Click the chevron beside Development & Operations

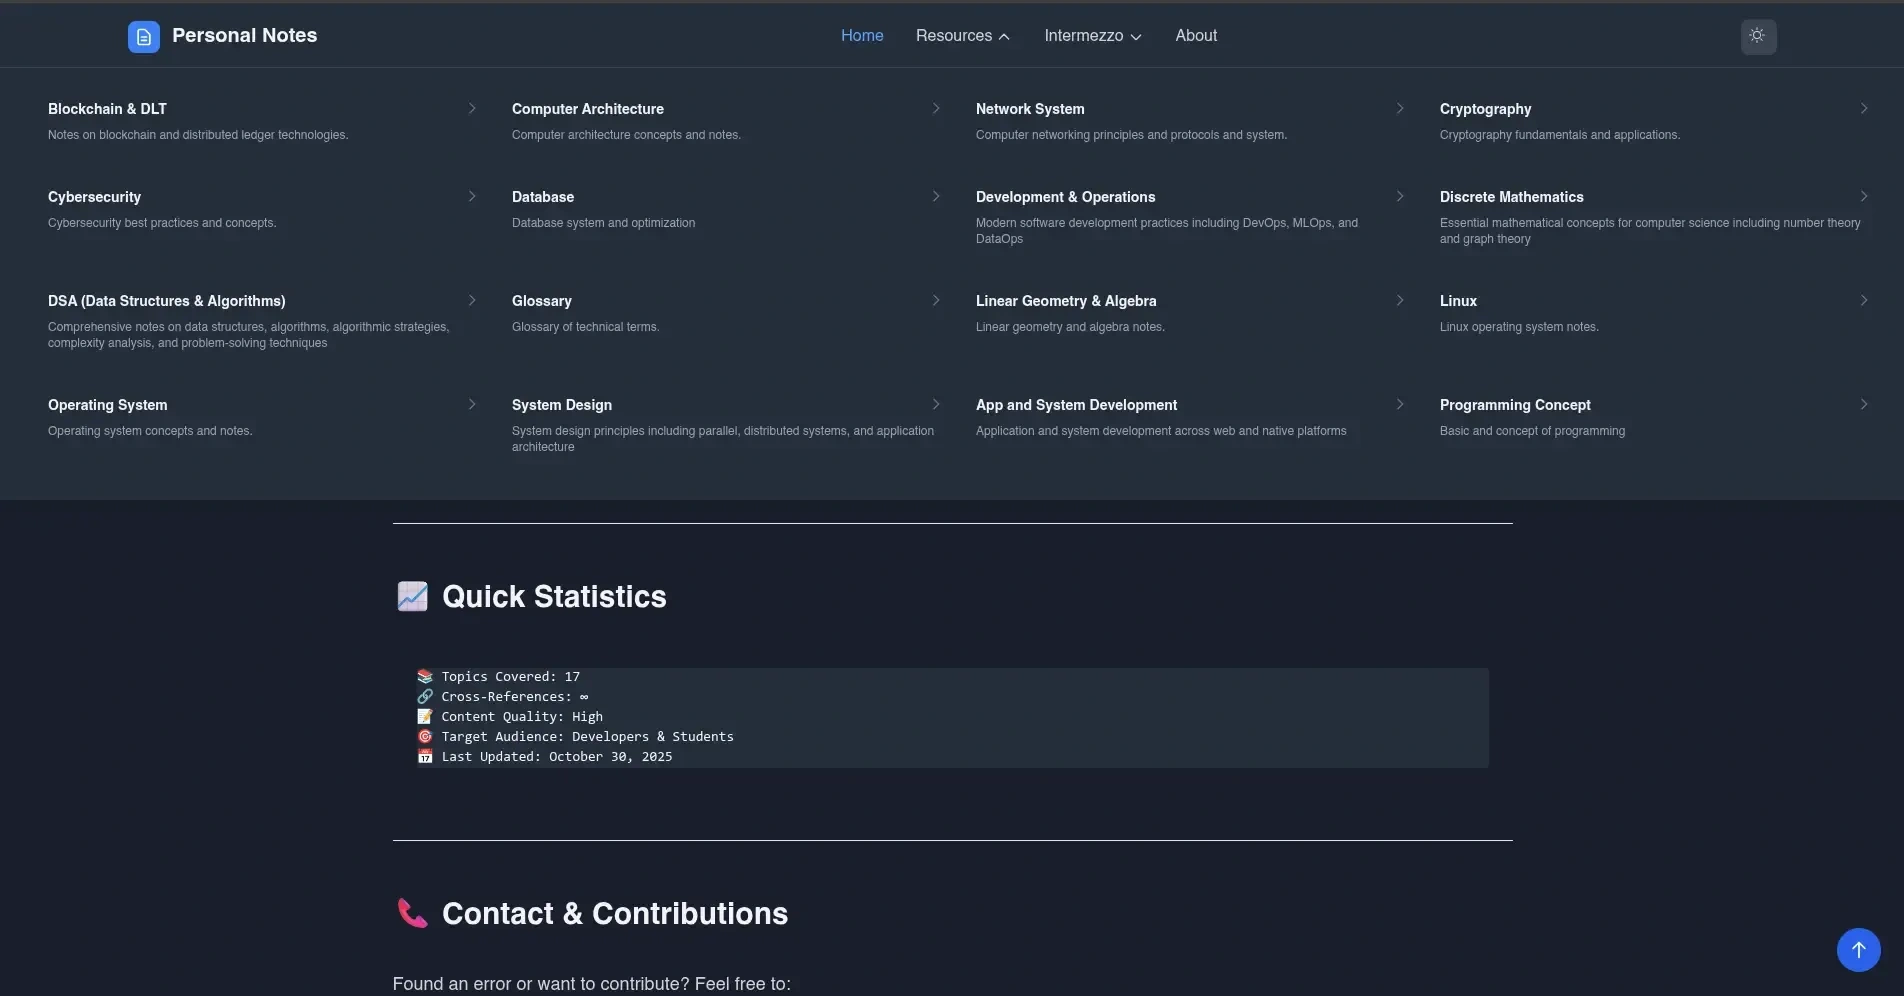click(1400, 196)
